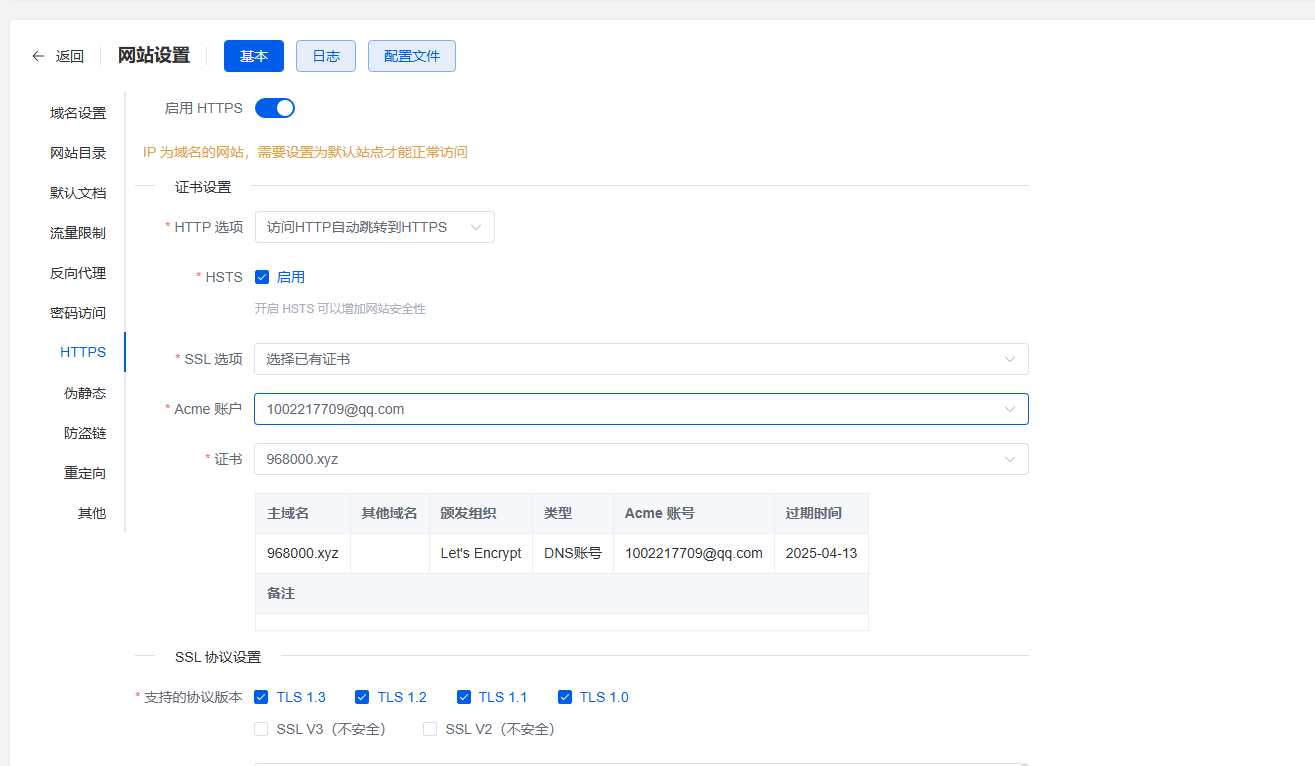Open the 日志 tab button

tap(326, 56)
